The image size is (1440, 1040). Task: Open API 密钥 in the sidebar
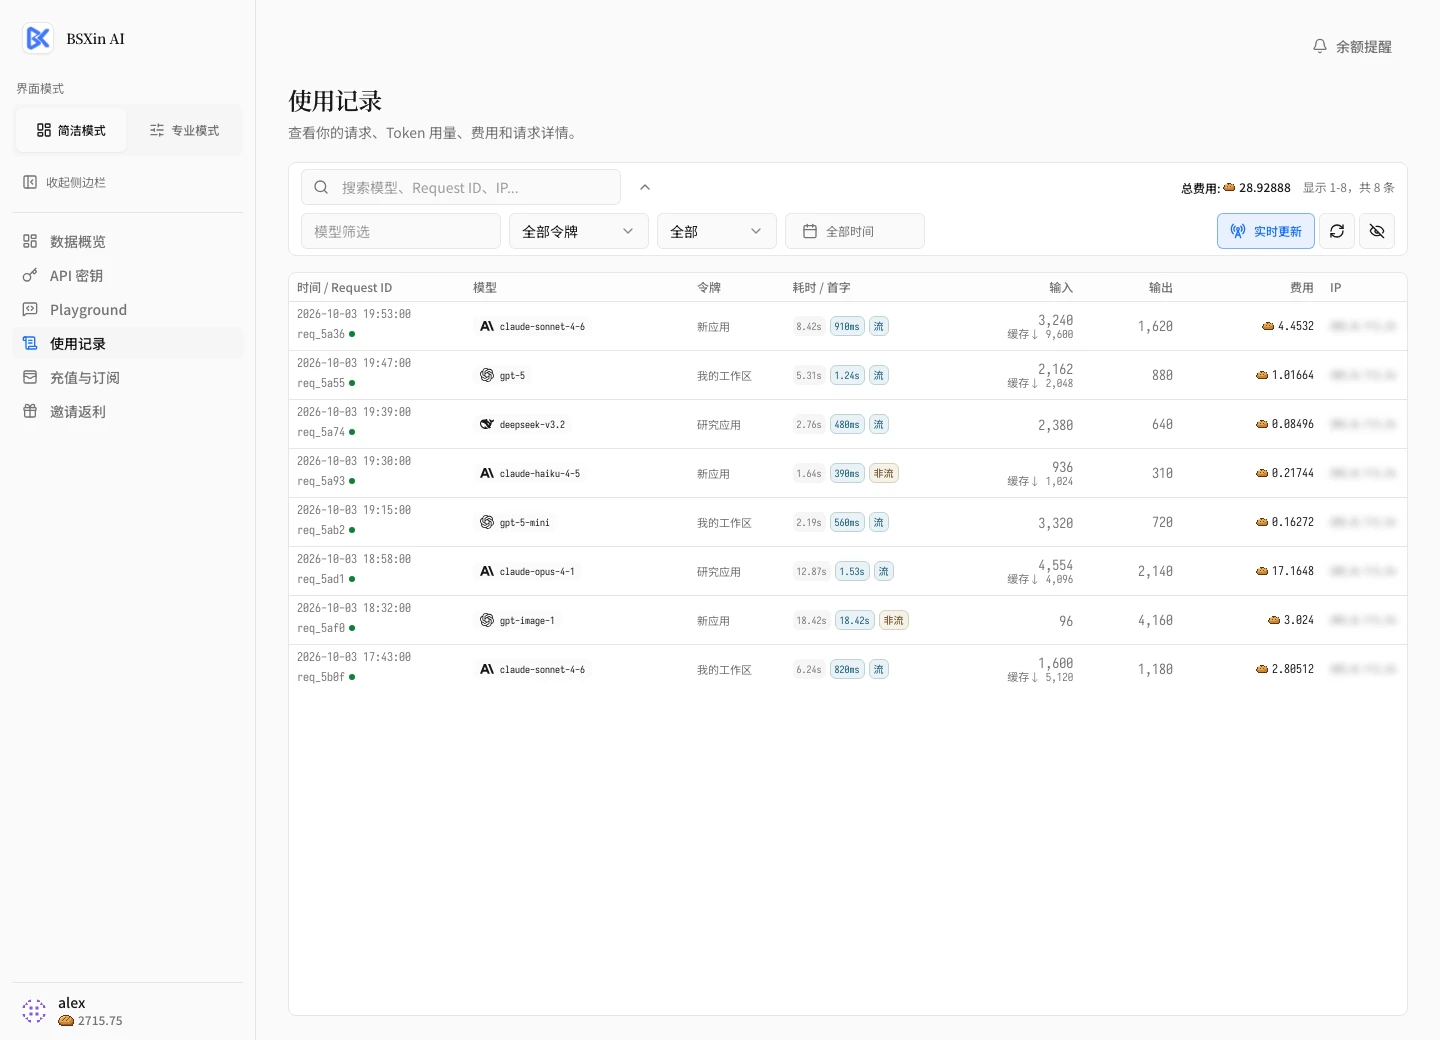point(128,275)
